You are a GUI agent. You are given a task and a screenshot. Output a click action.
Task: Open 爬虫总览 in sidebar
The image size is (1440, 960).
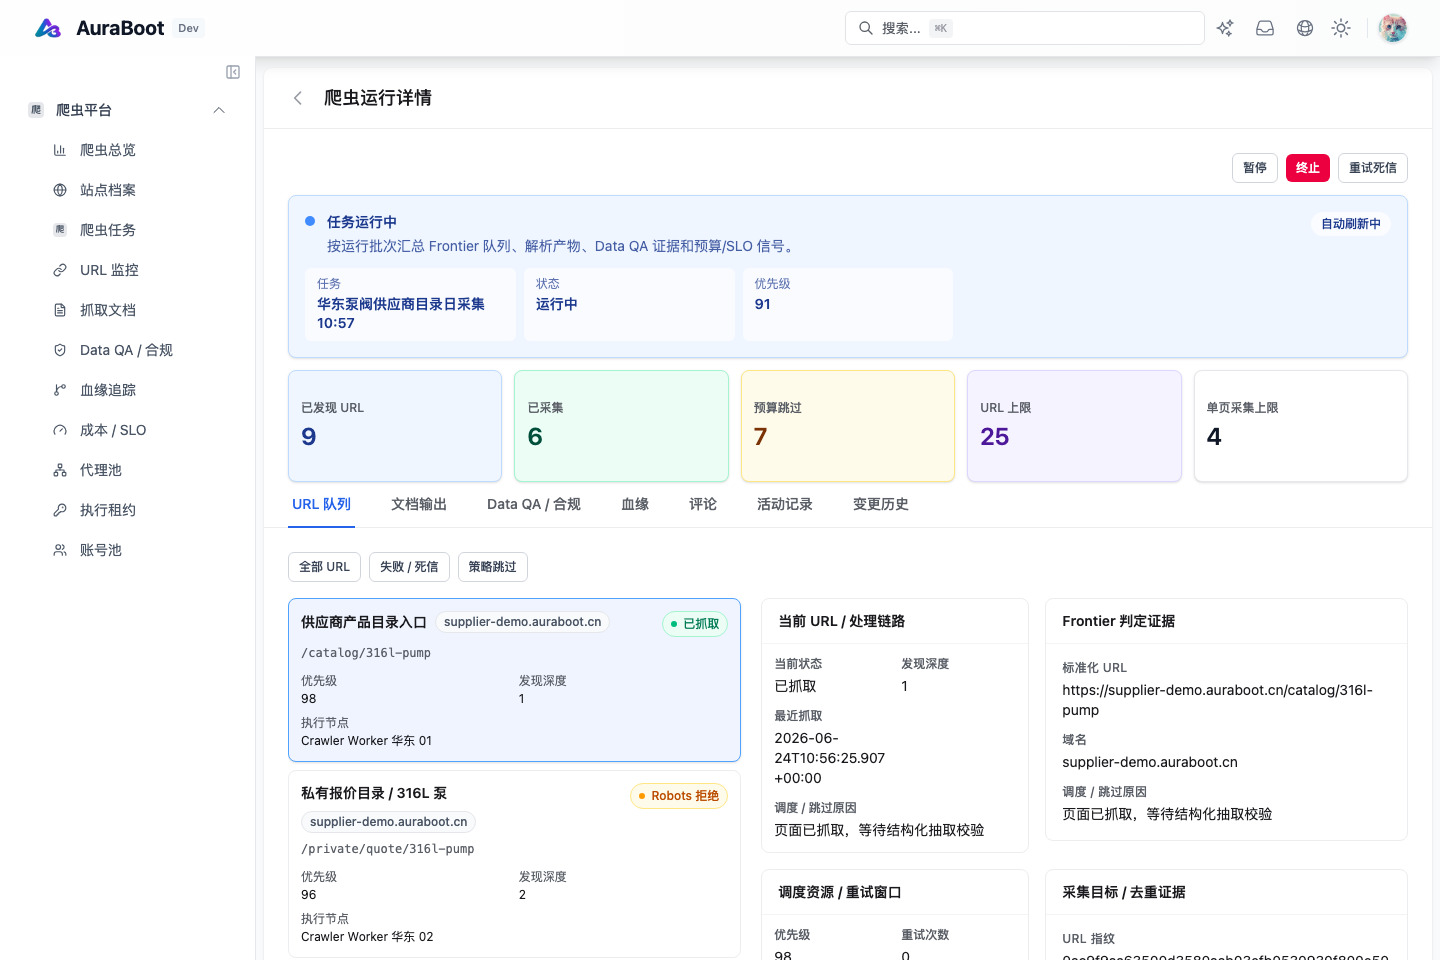click(108, 150)
